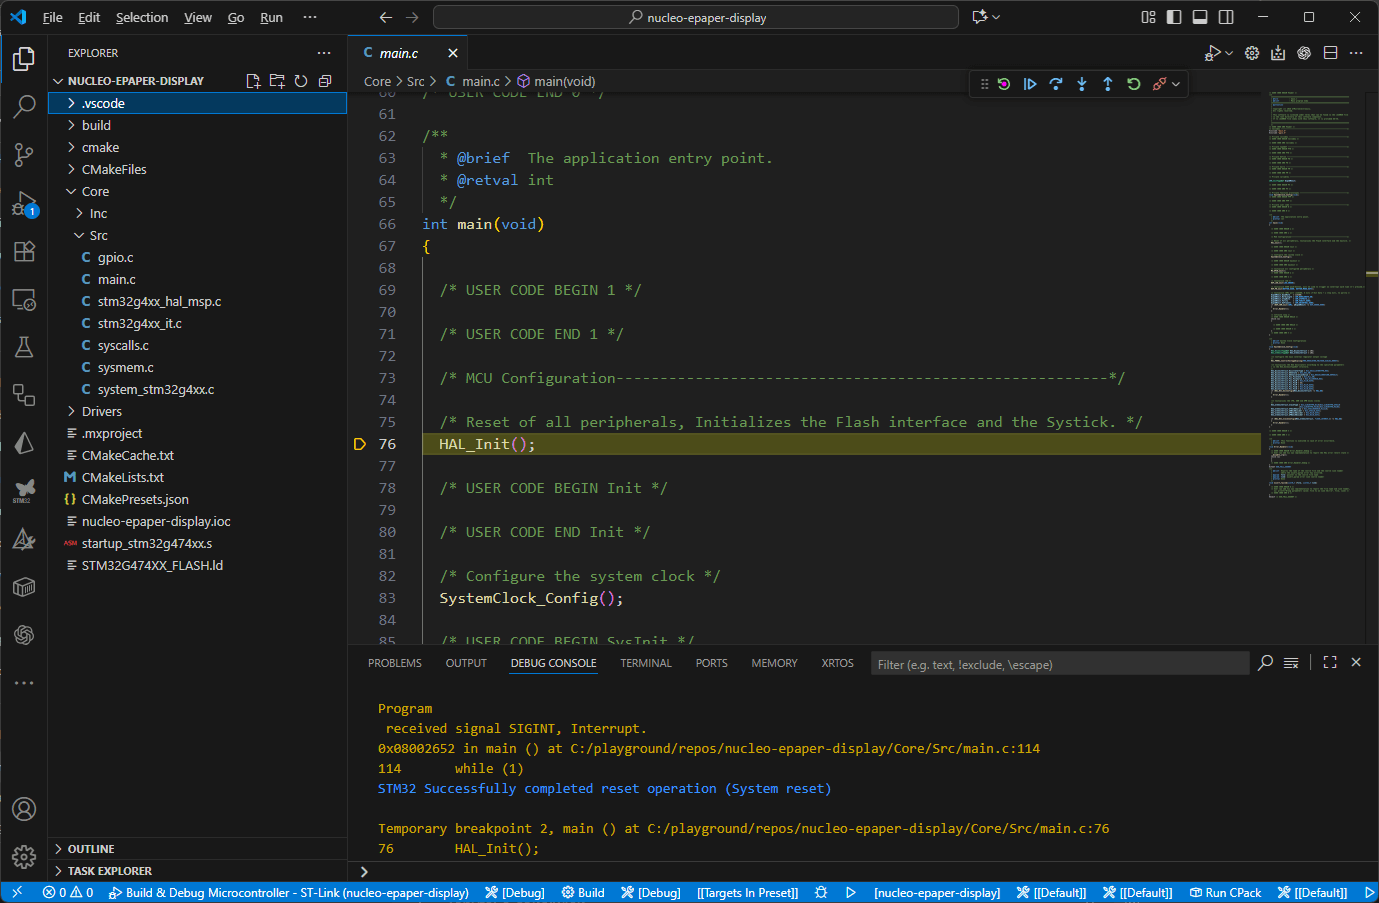Toggle primary side bar visibility

pyautogui.click(x=1174, y=17)
